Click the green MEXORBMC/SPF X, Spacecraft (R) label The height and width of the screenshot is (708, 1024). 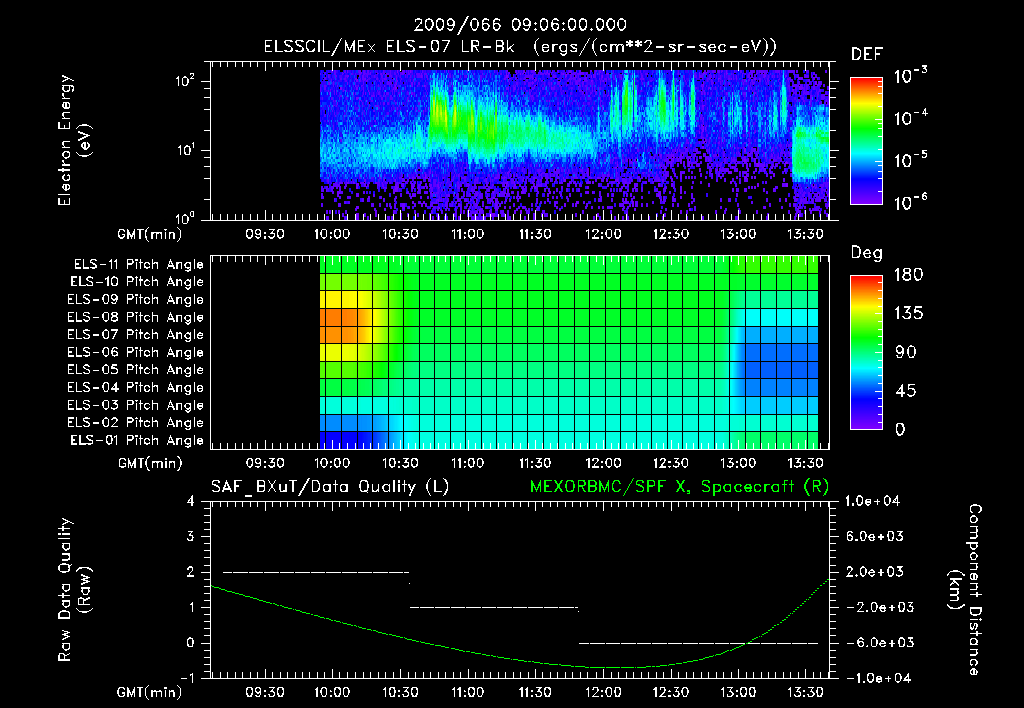coord(679,487)
